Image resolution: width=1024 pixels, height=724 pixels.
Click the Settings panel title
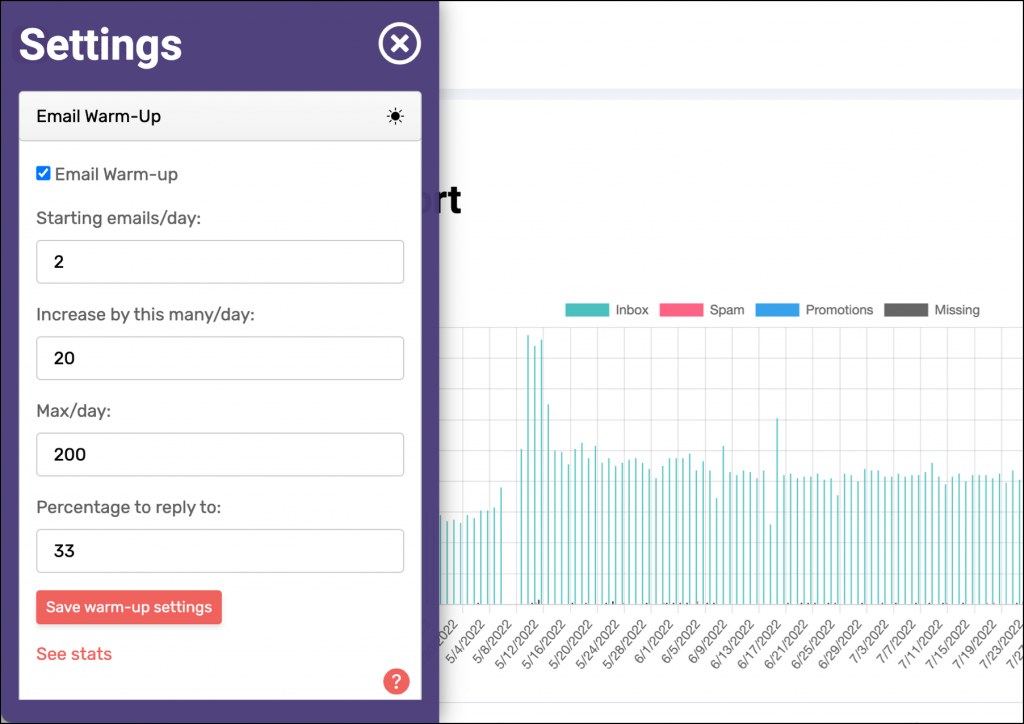pos(100,44)
